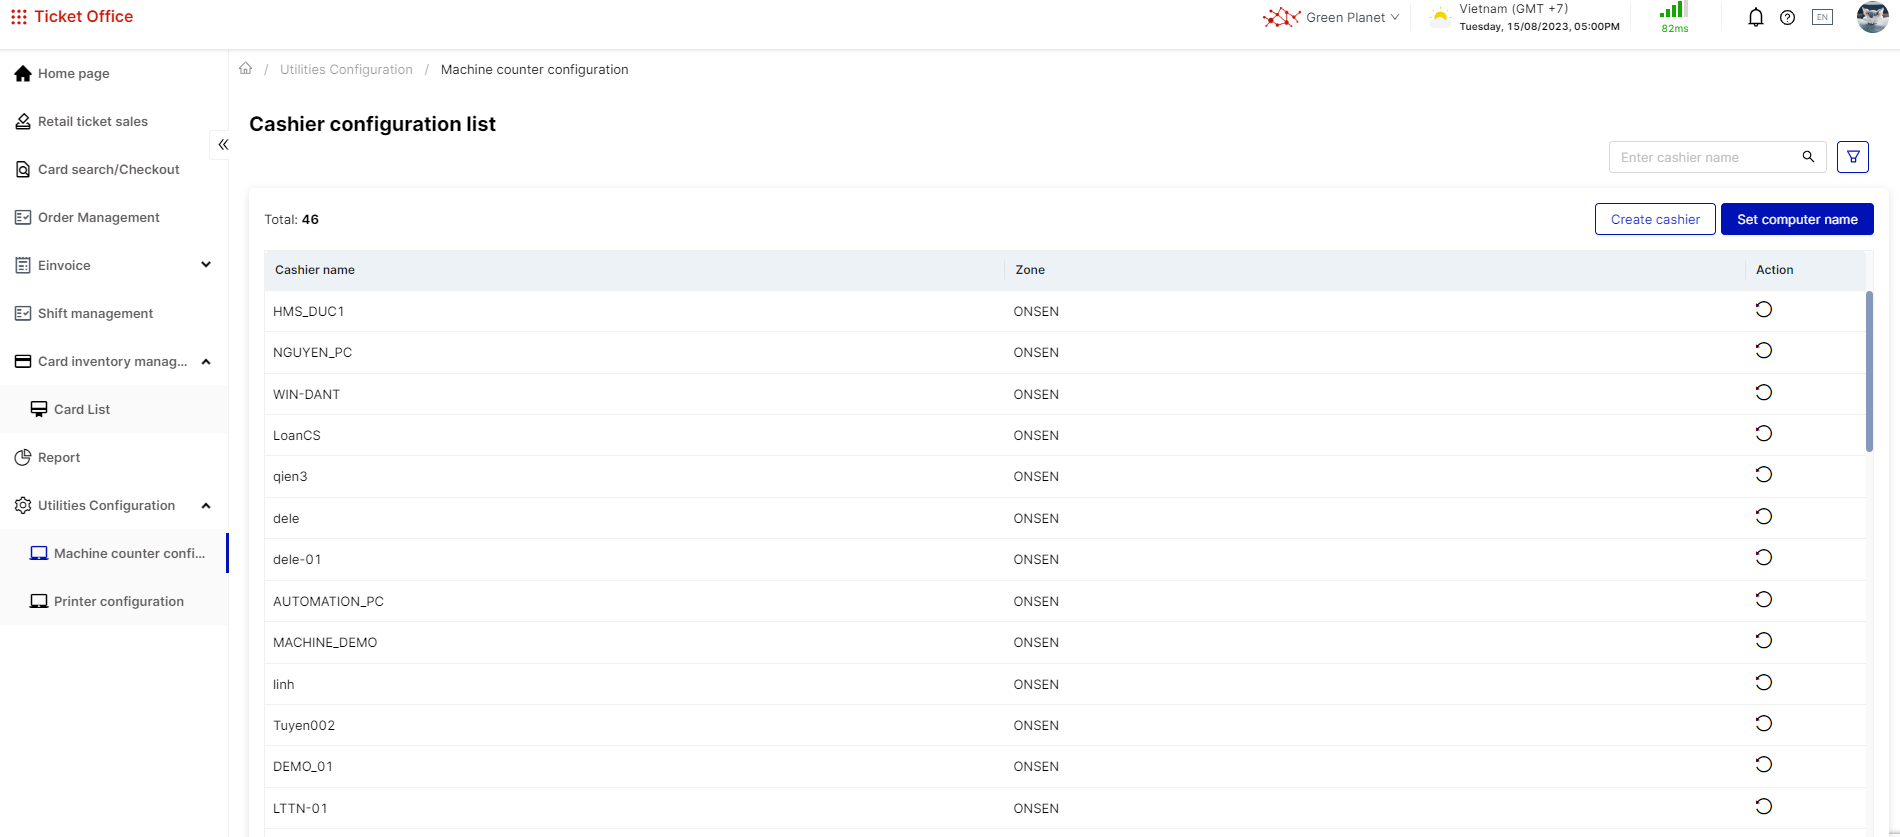Click the reset icon for MACHINE_DEMO row
The height and width of the screenshot is (837, 1900).
[x=1763, y=641]
